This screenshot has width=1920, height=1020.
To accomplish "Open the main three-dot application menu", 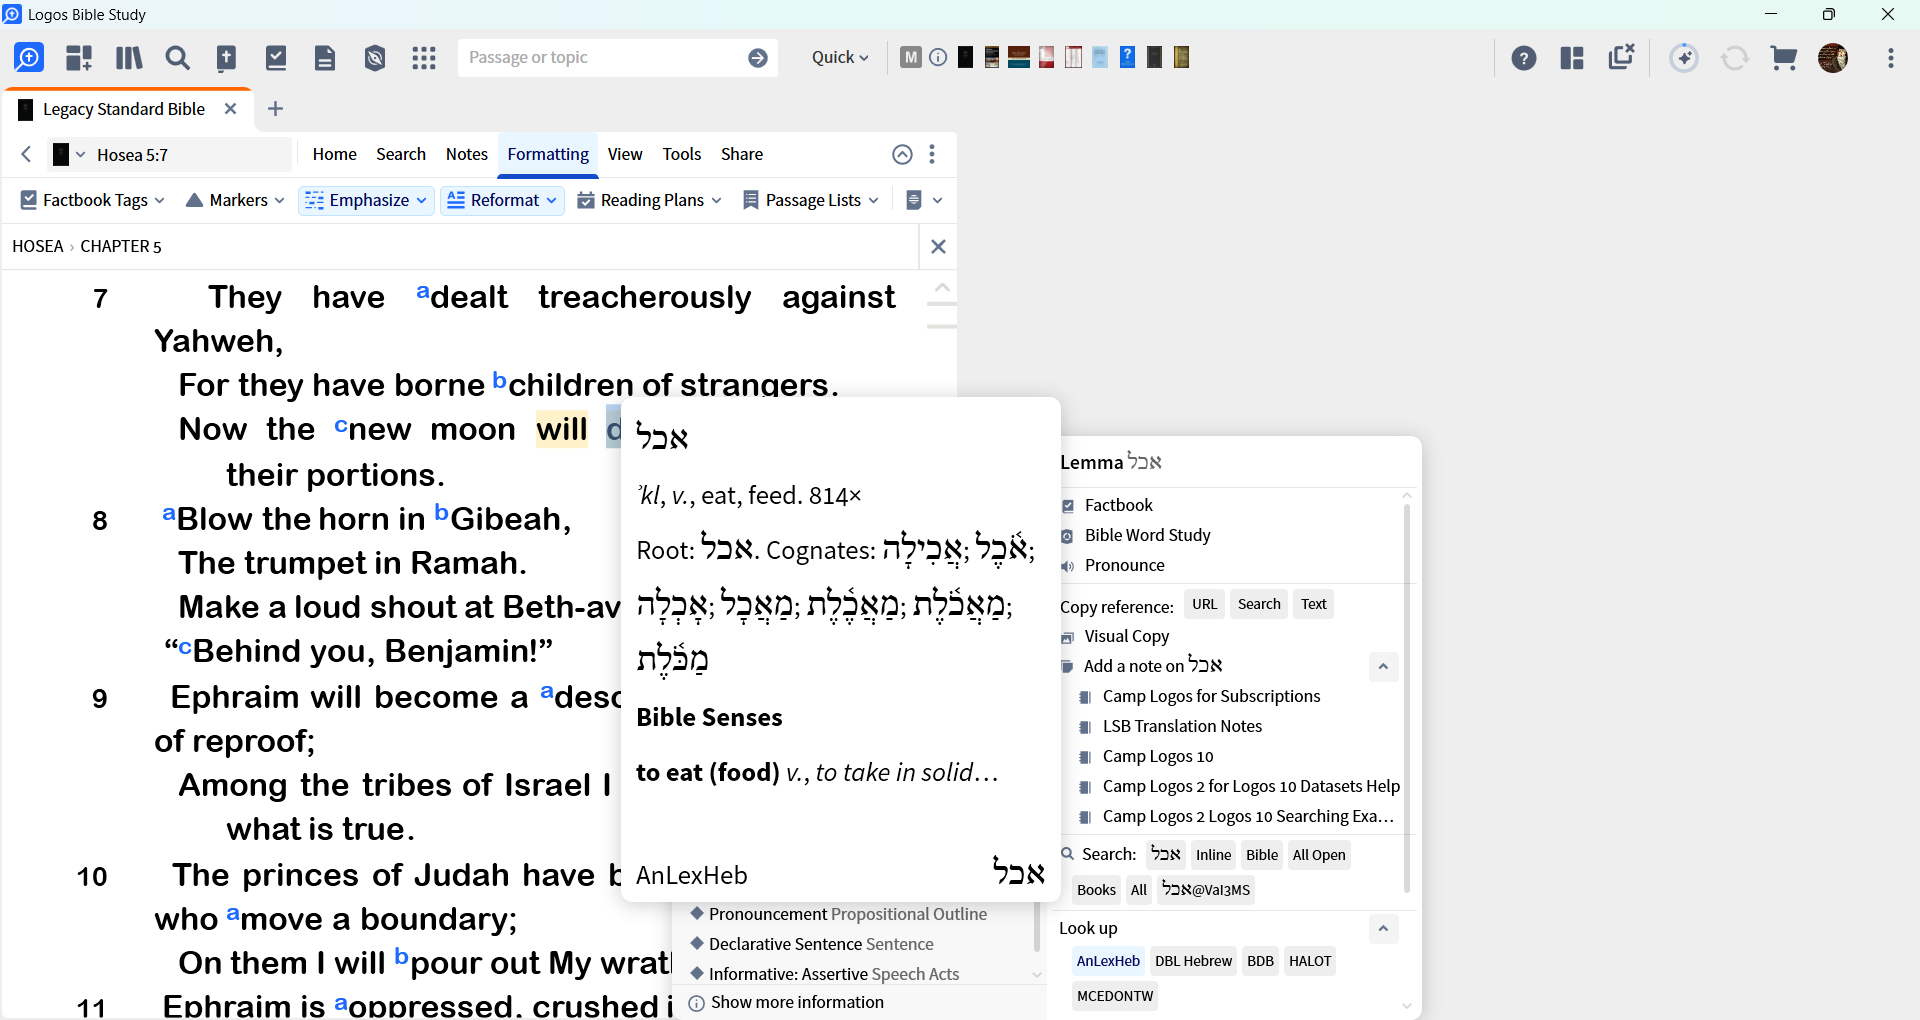I will (1890, 58).
